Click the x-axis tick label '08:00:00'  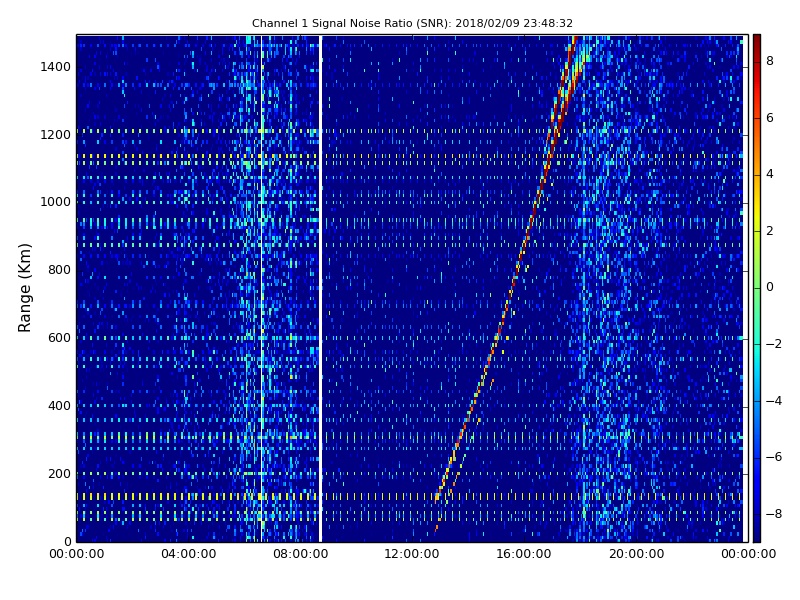[301, 554]
